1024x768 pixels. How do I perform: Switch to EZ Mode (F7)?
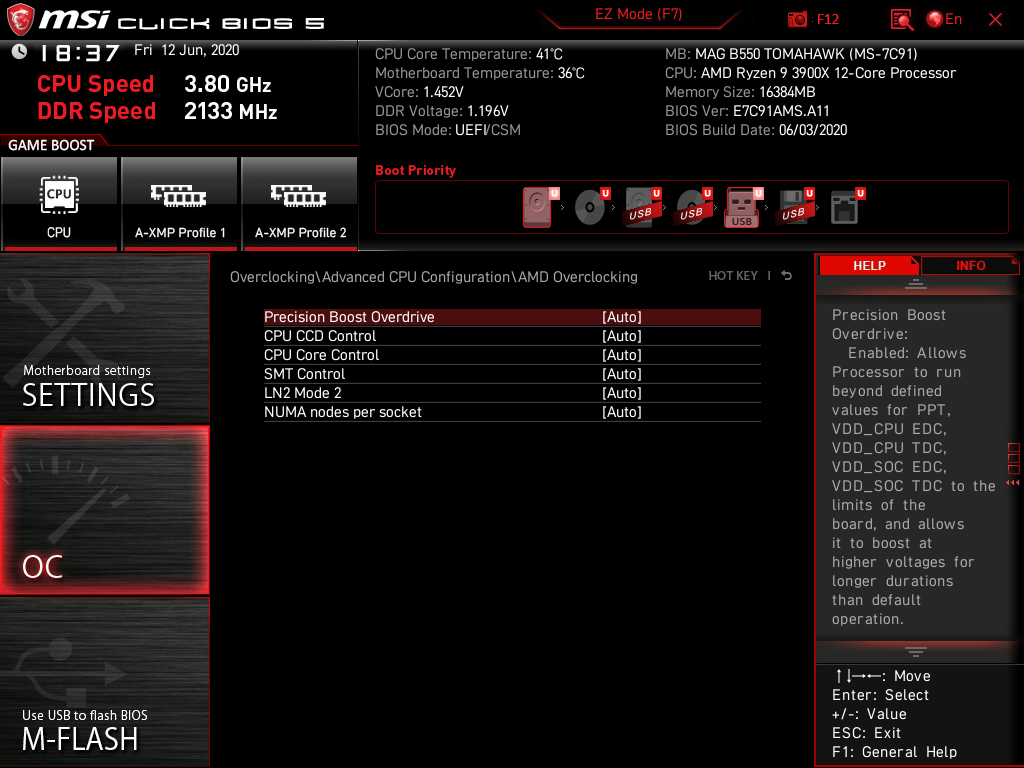[x=639, y=15]
